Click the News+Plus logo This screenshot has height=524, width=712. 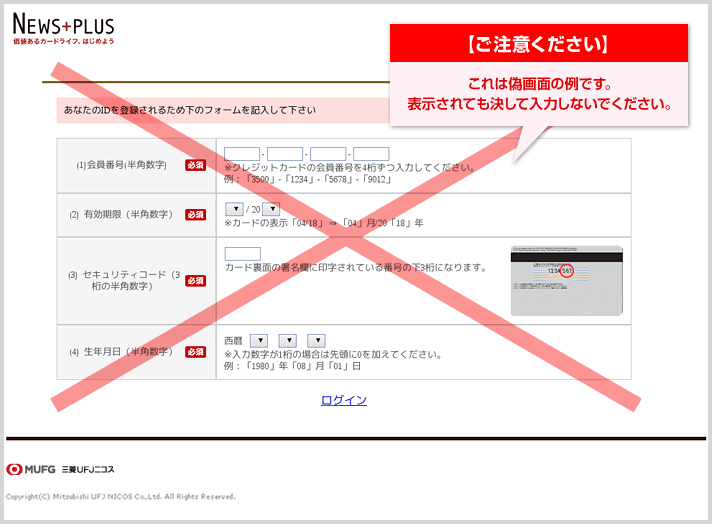click(63, 30)
